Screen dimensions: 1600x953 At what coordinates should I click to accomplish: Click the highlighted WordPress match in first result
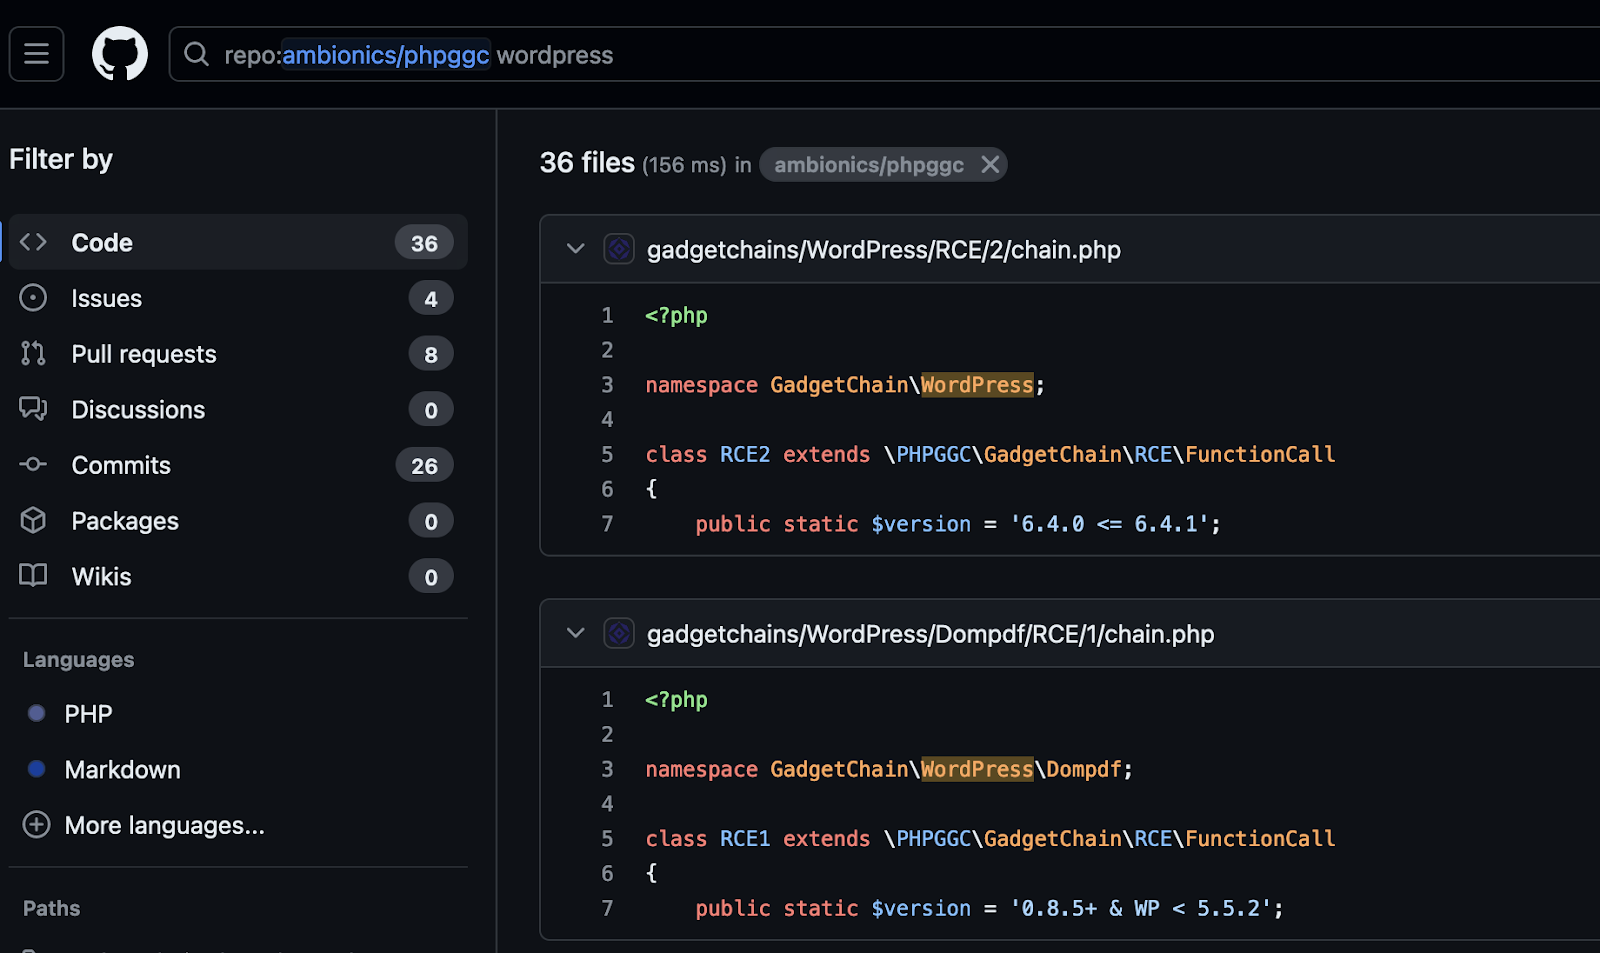pyautogui.click(x=977, y=385)
